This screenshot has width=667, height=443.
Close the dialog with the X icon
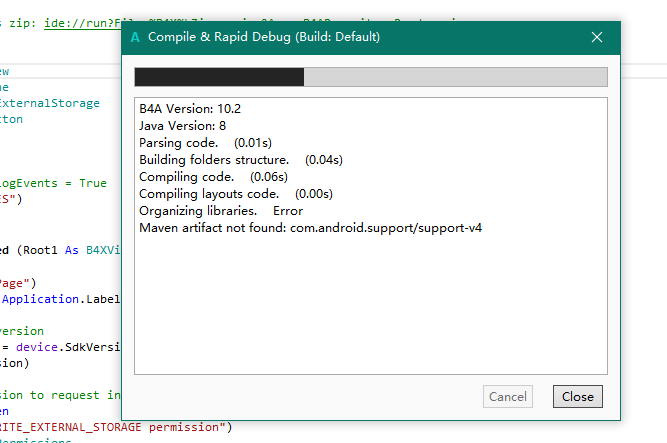point(597,37)
